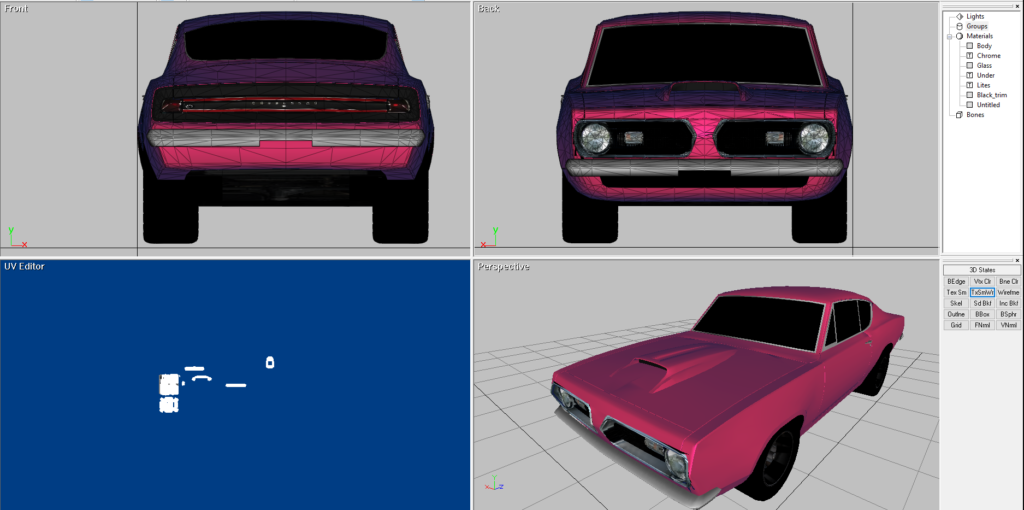Toggle the BBox display state
This screenshot has height=510, width=1024.
[x=982, y=314]
